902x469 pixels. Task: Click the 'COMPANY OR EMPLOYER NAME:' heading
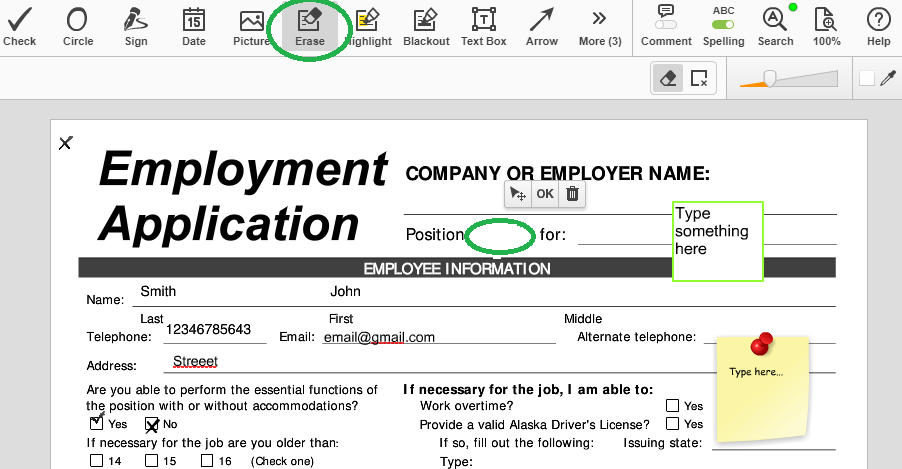click(x=557, y=173)
